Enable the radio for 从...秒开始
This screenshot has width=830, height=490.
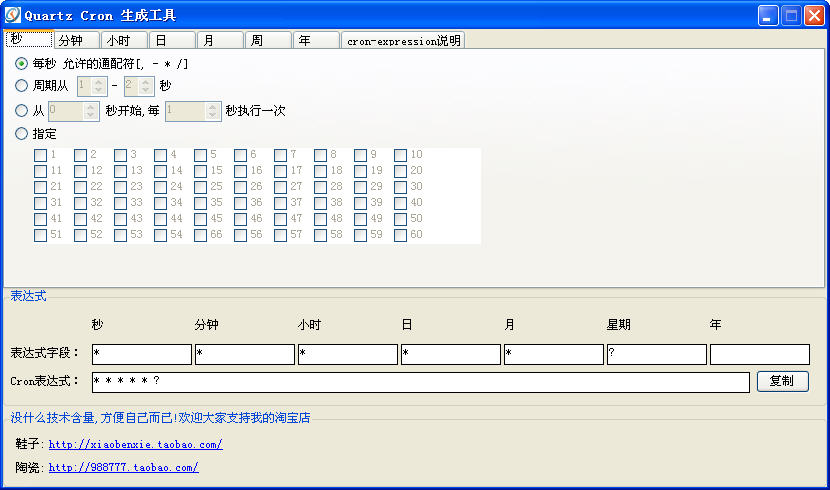(22, 111)
